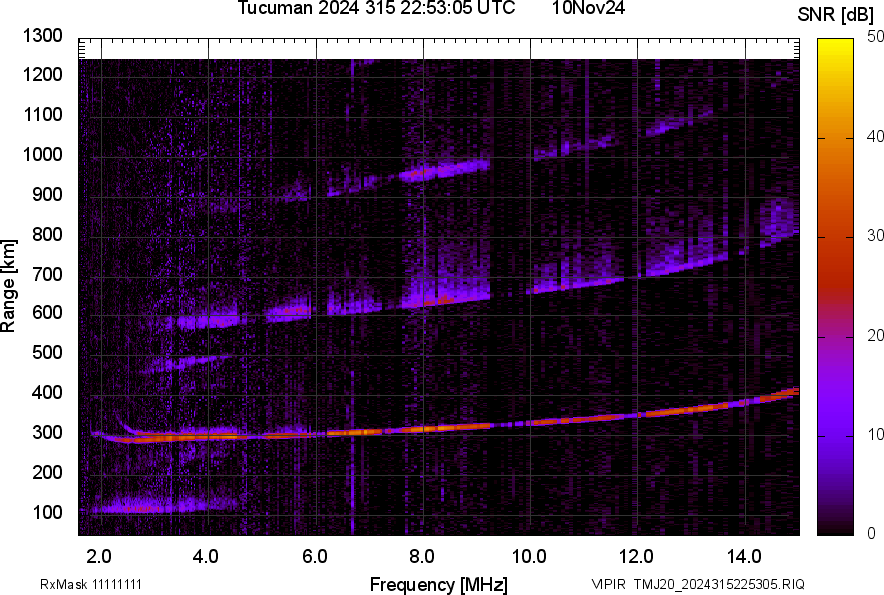The image size is (884, 595).
Task: Click the range axis tick label '700'
Action: click(47, 274)
